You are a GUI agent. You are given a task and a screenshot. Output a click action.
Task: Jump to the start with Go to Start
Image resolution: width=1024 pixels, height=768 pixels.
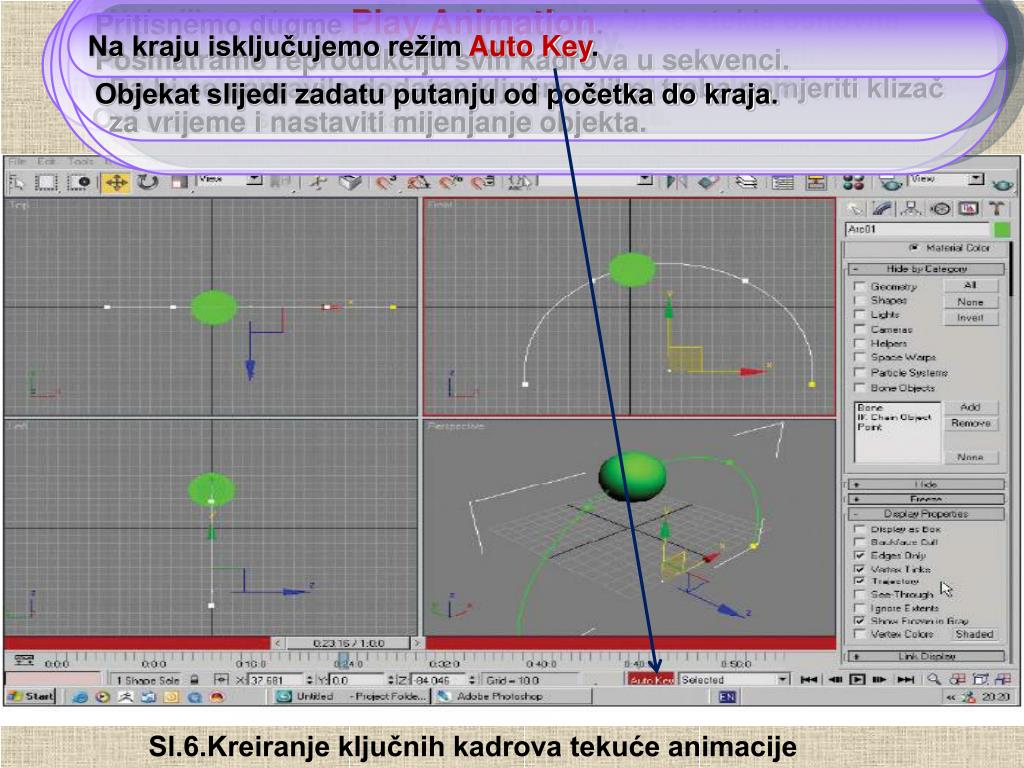point(808,680)
